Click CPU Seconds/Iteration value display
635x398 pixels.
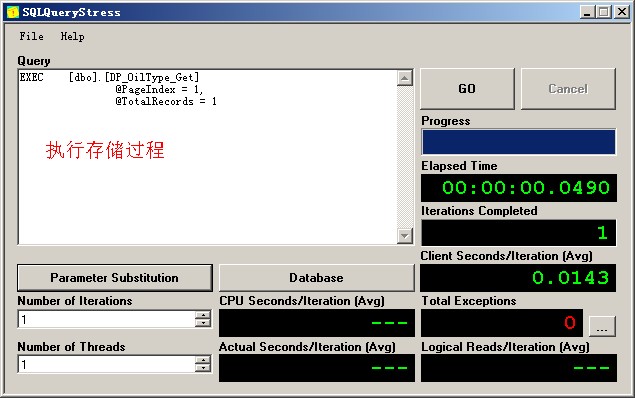317,323
